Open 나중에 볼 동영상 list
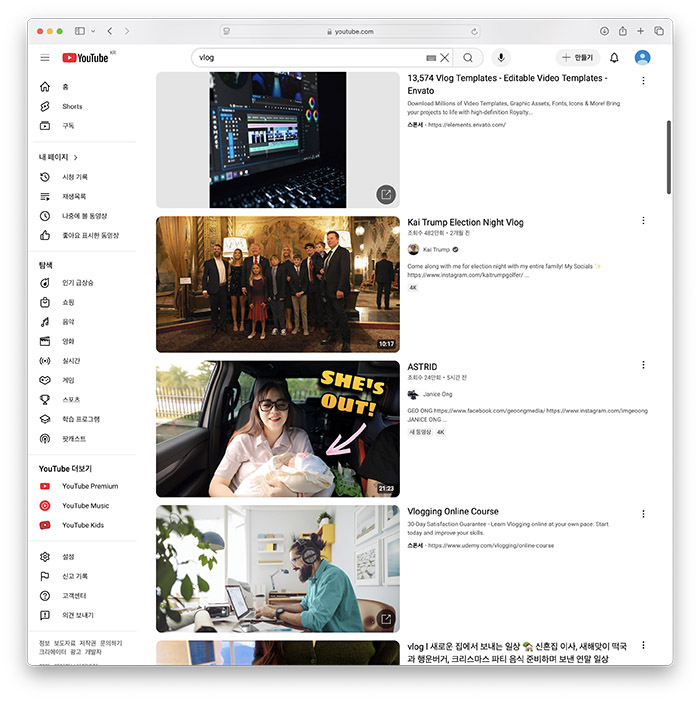 click(83, 216)
